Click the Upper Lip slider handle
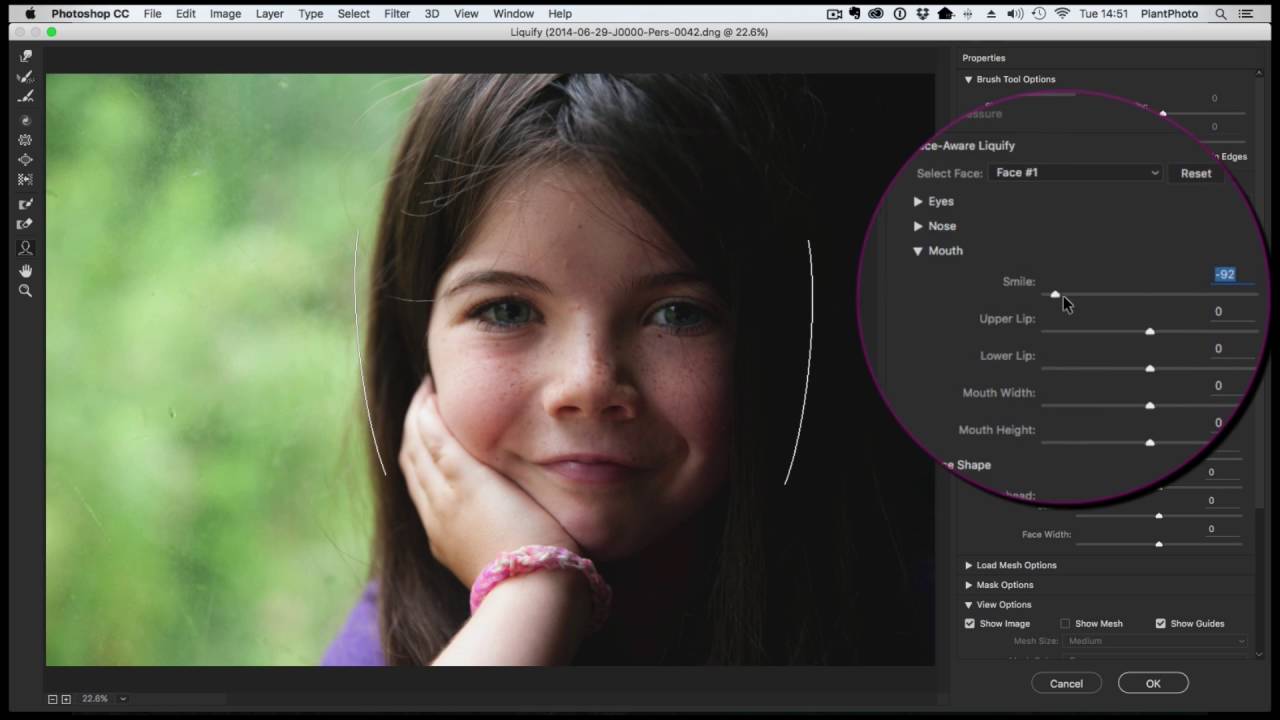This screenshot has width=1280, height=720. tap(1150, 331)
